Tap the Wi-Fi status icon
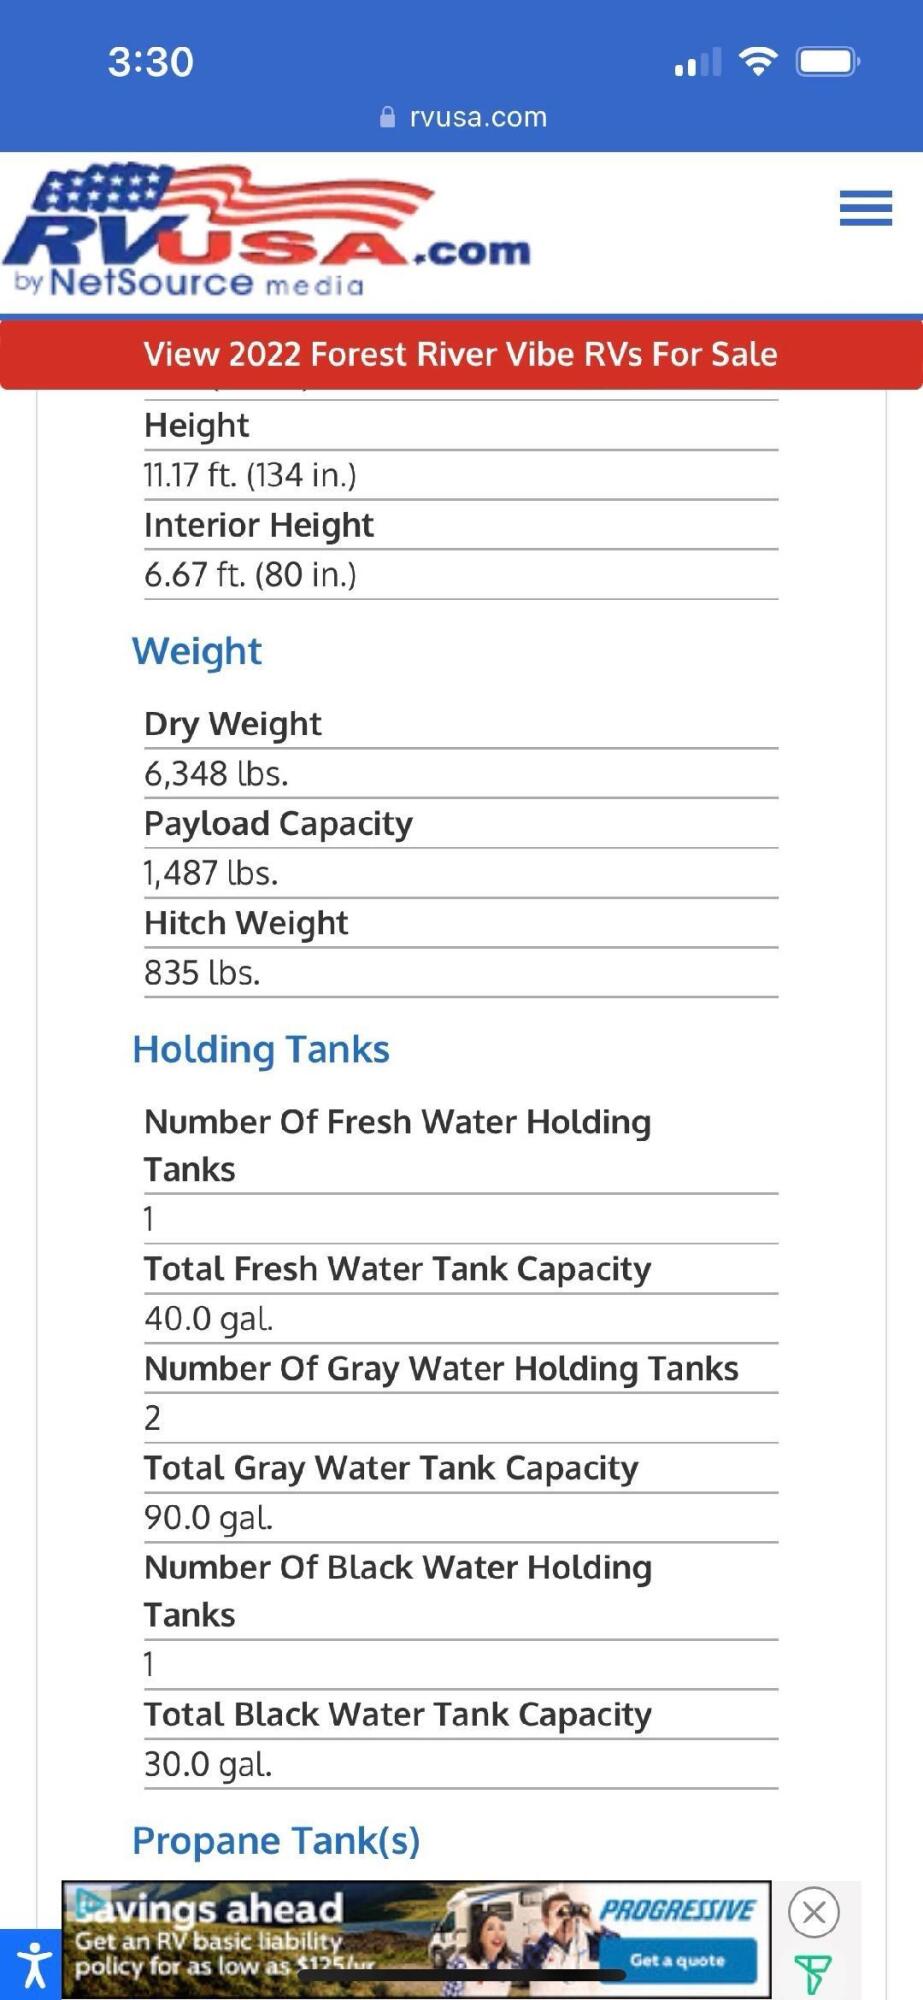The height and width of the screenshot is (2000, 923). click(x=758, y=62)
